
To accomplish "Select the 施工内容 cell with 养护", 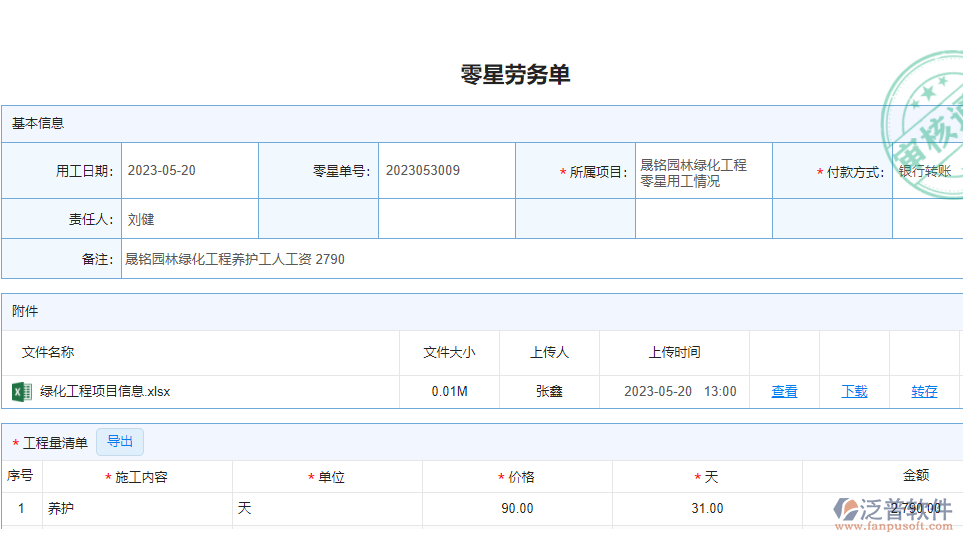I will pos(136,508).
